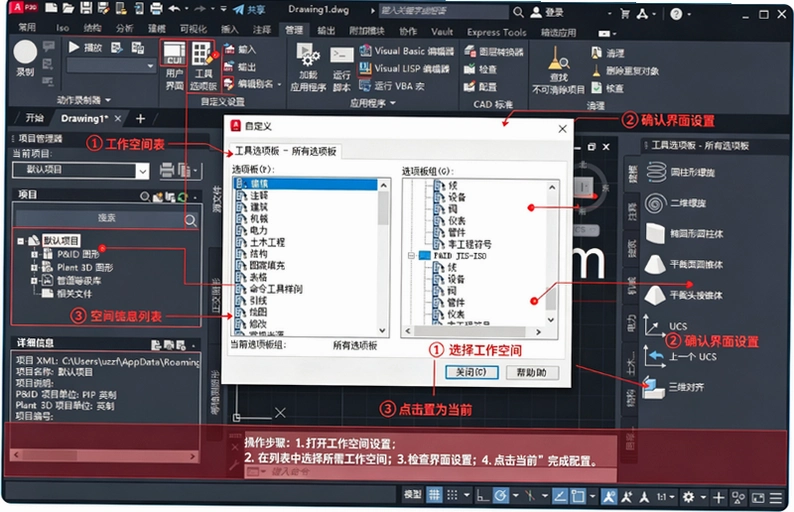Click the 帮助 button in dialog
This screenshot has height=512, width=794.
point(532,373)
